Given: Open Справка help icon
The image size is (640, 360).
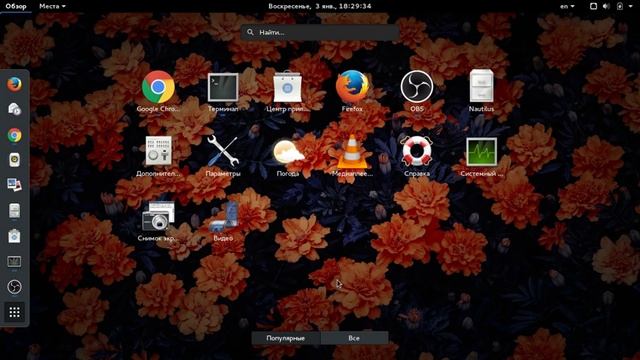Looking at the screenshot, I should point(416,151).
